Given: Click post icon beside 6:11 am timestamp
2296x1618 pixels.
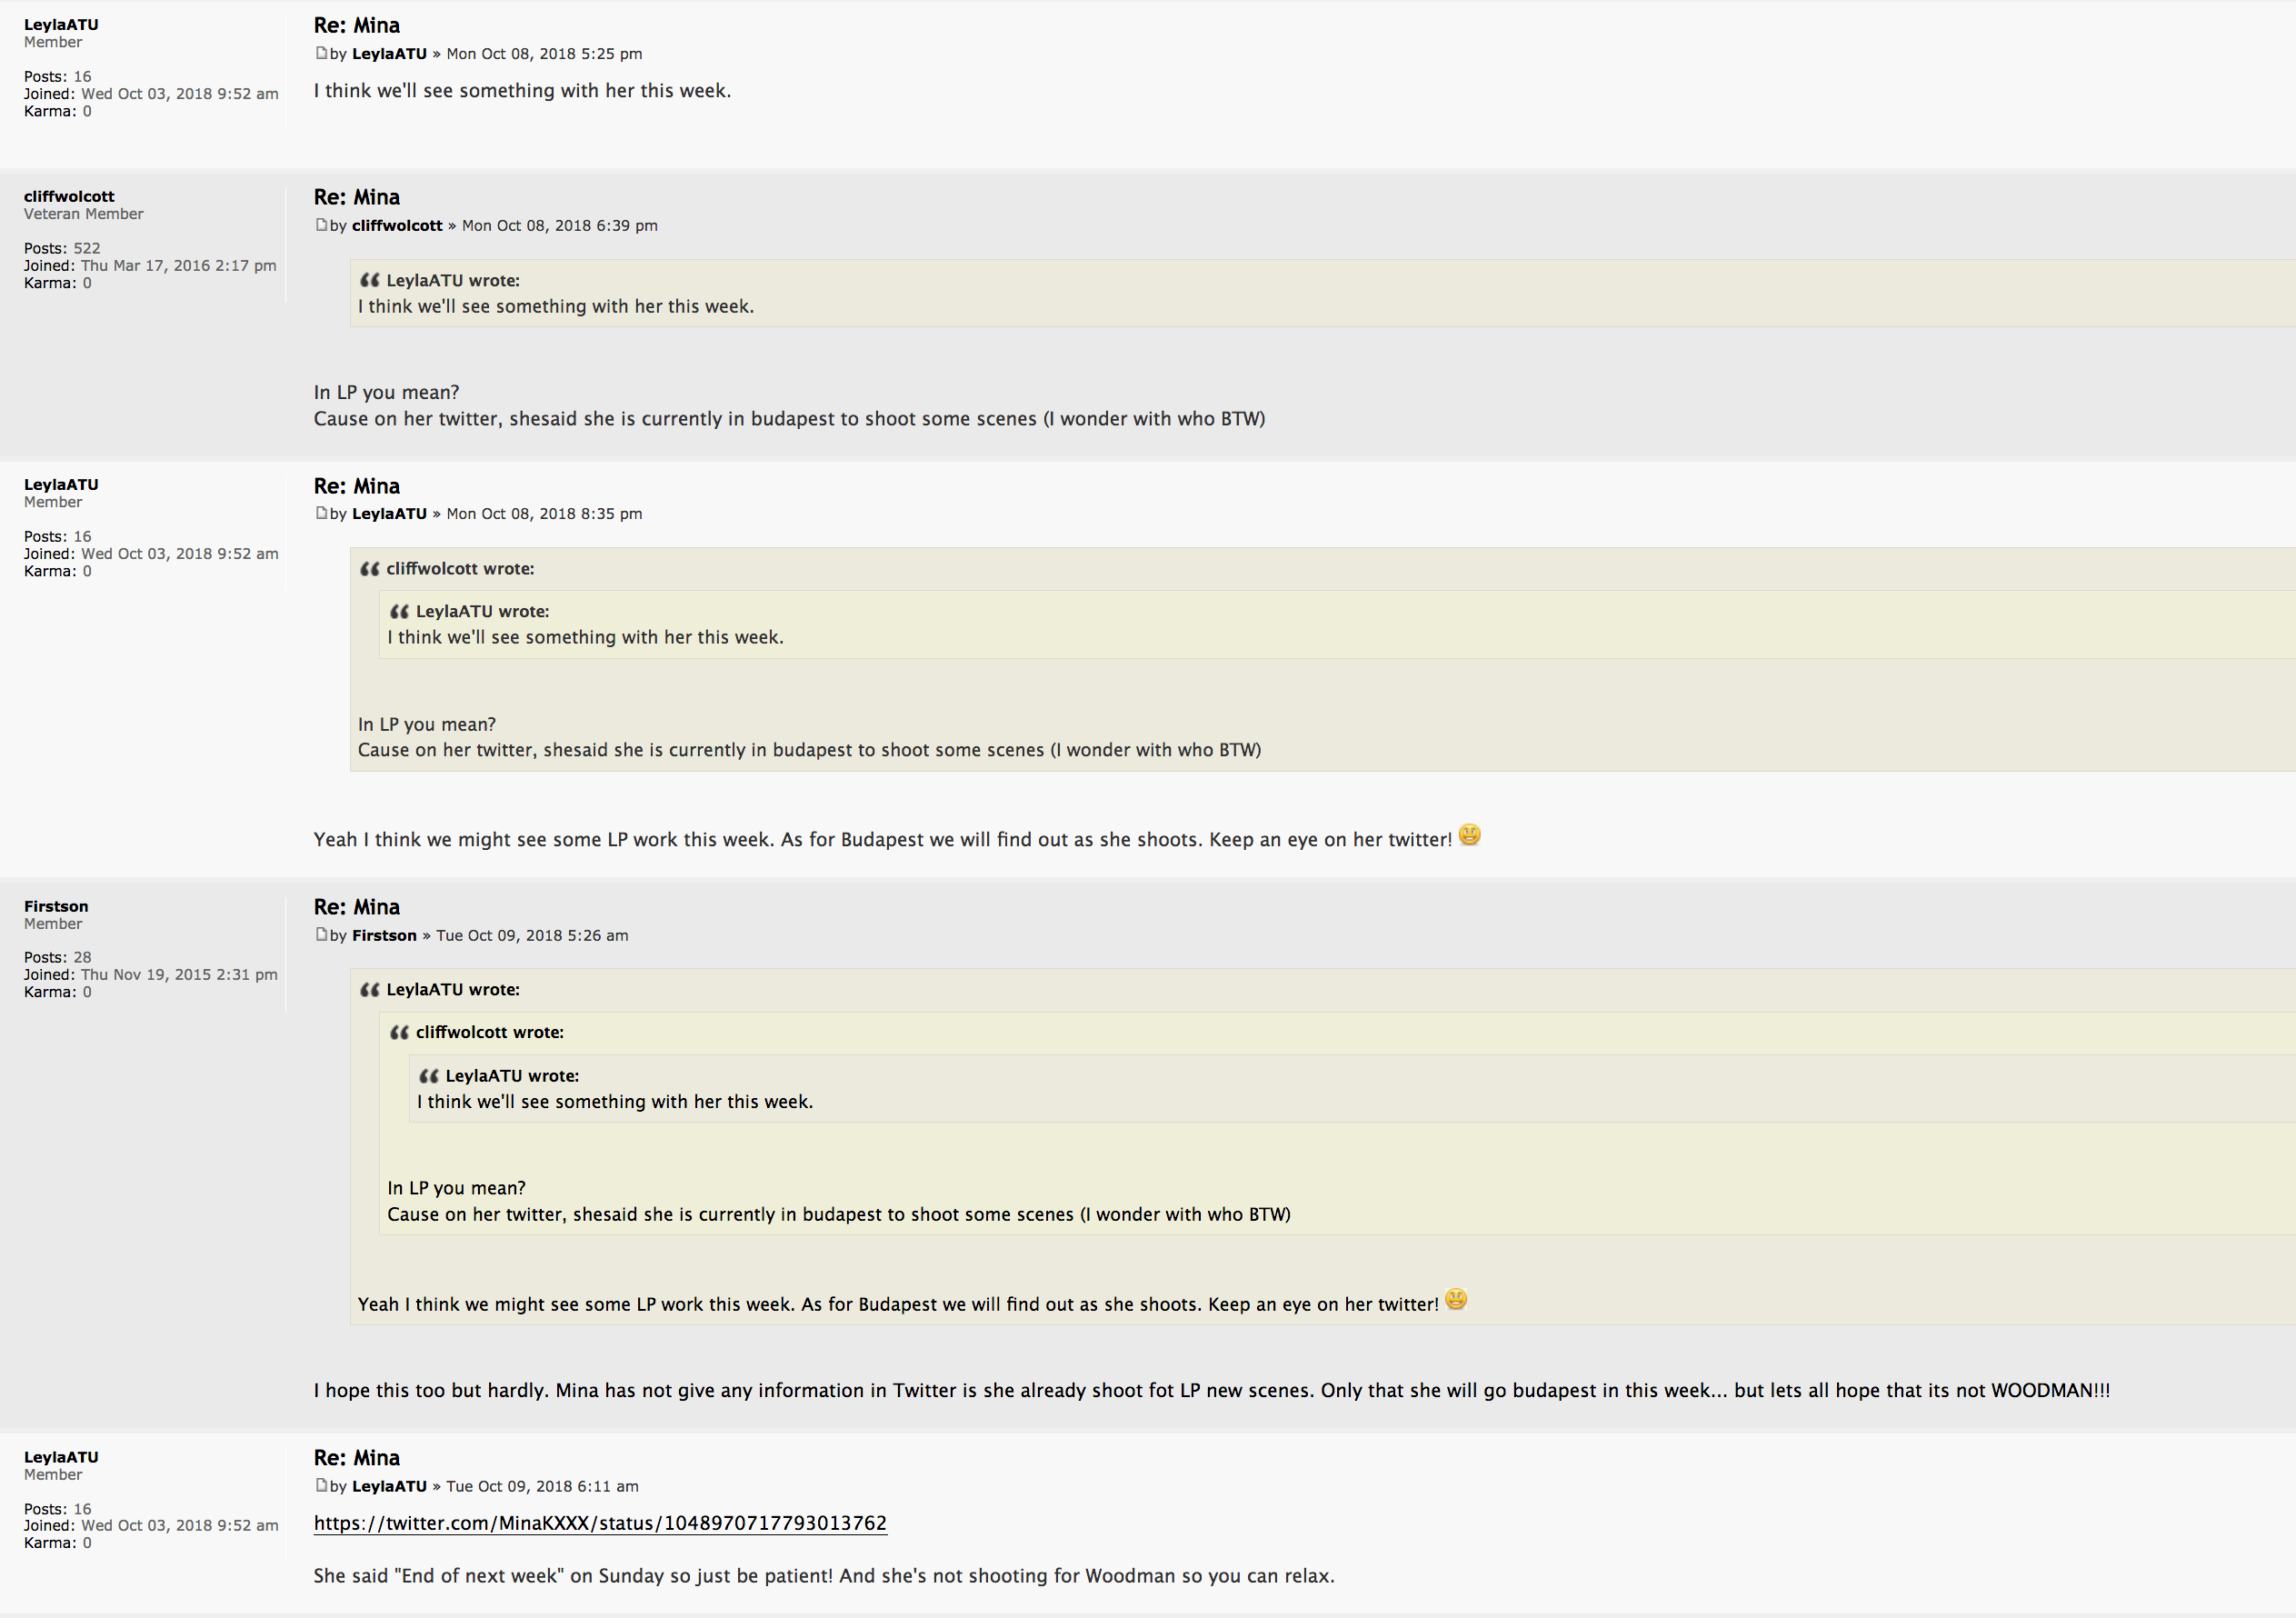Looking at the screenshot, I should (x=321, y=1486).
